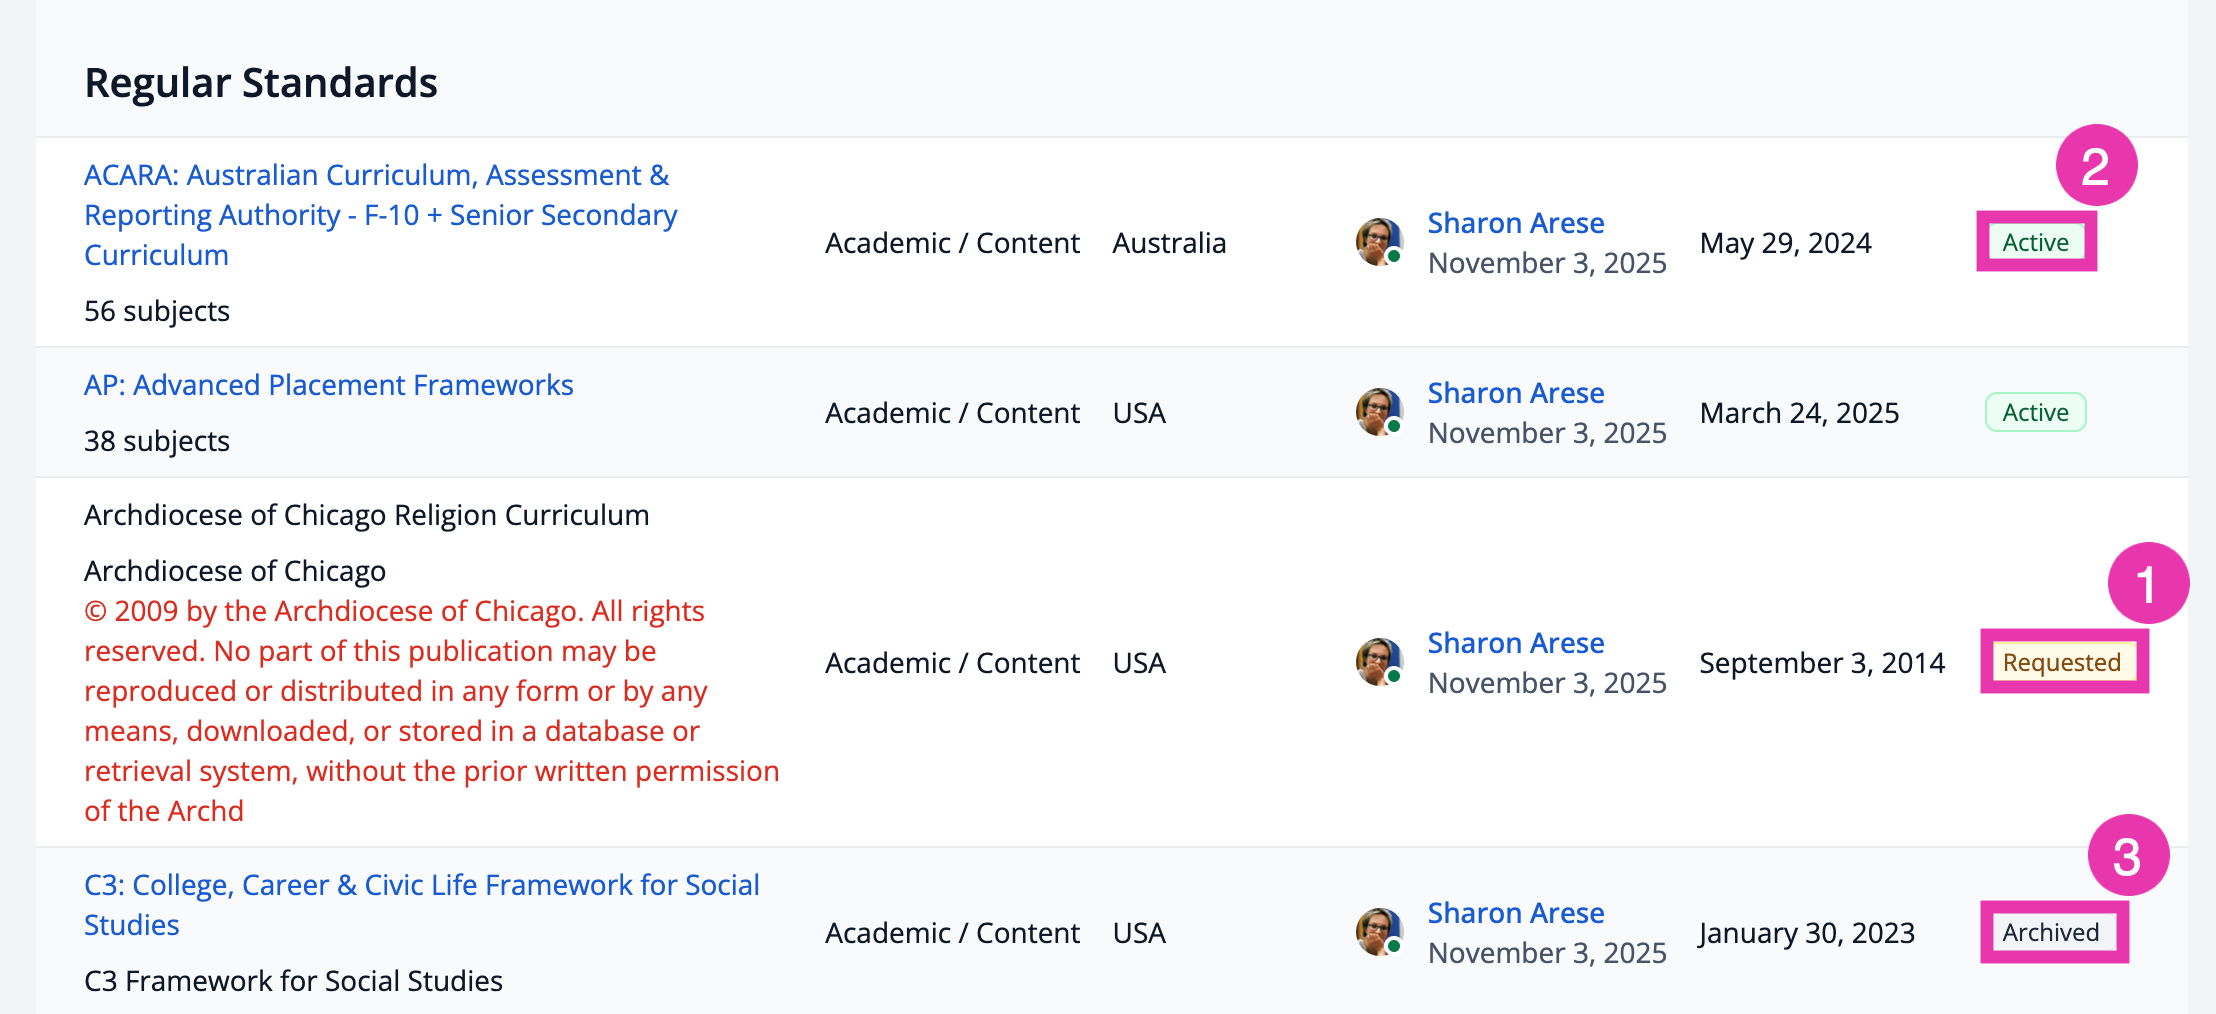The image size is (2216, 1014).
Task: Click Sharon Arese avatar in Archdiocese row
Action: (x=1380, y=662)
